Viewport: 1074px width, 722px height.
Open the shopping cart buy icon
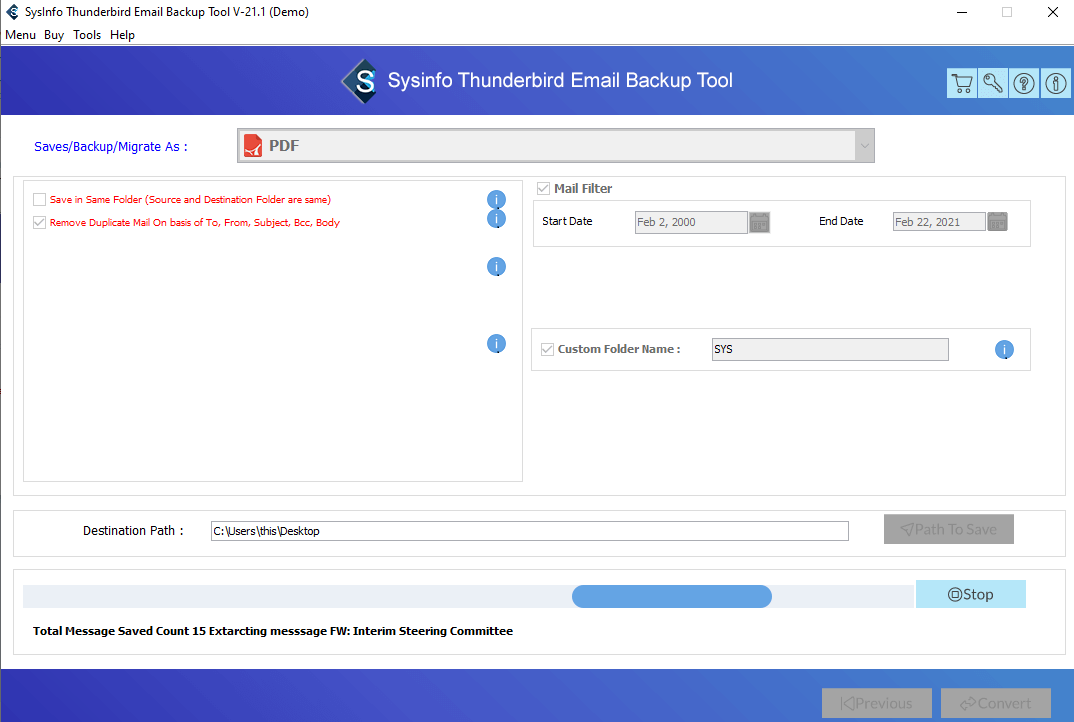(962, 84)
